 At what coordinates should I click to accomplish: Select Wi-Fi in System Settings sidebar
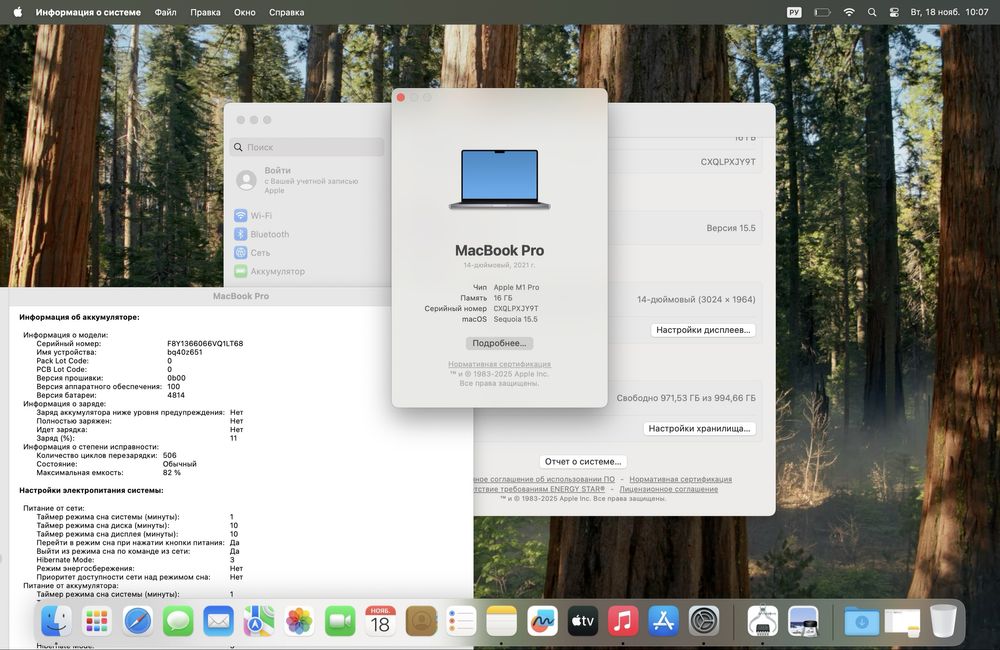click(253, 216)
